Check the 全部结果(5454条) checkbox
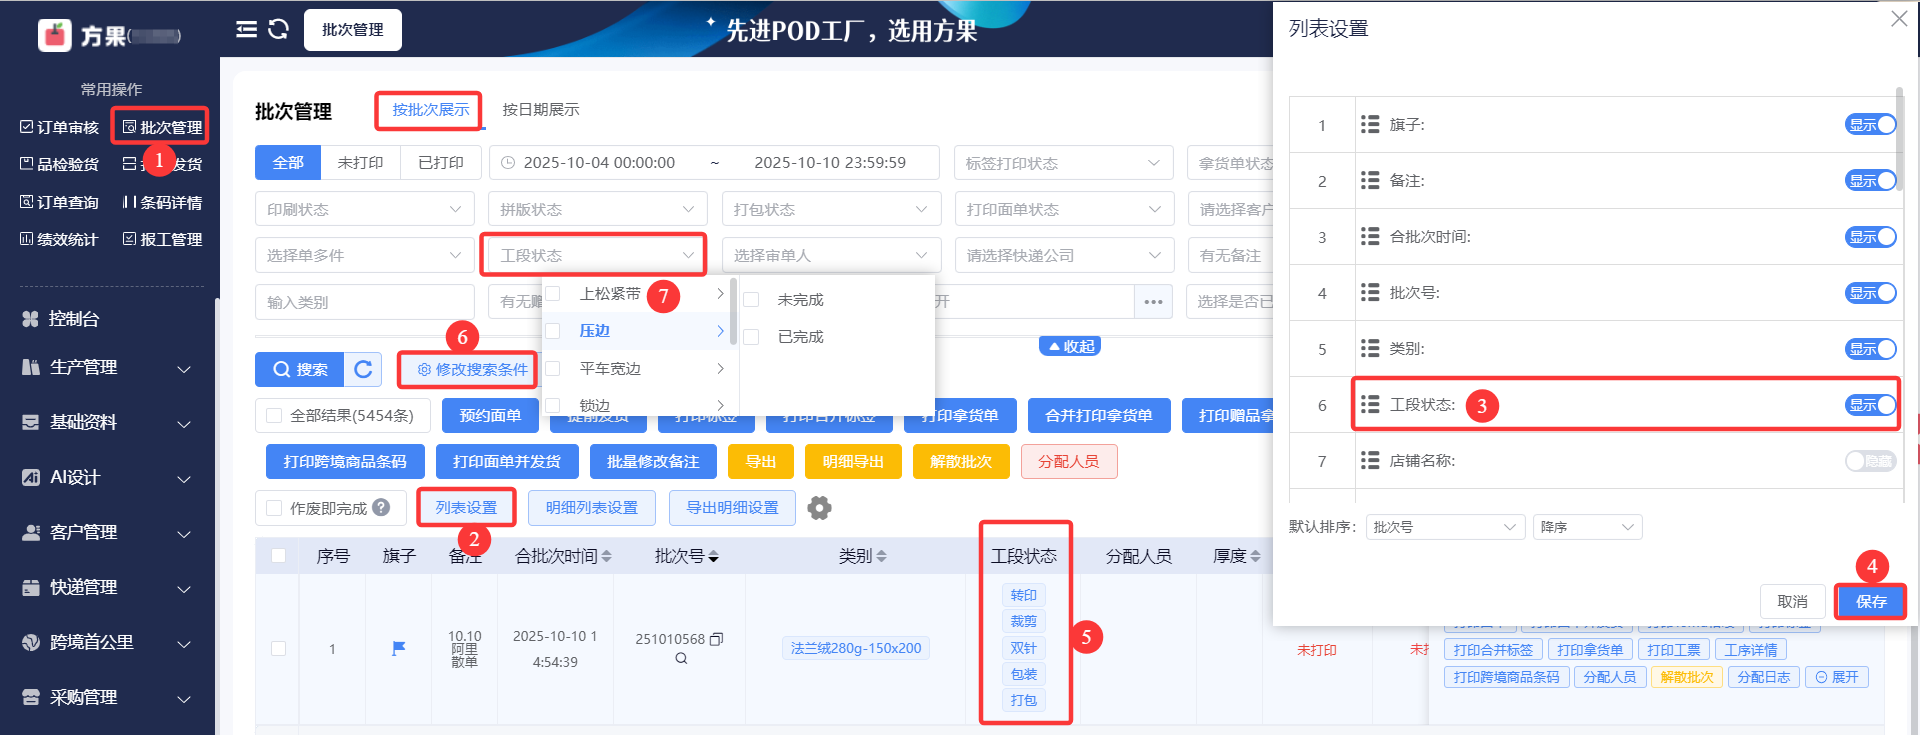1920x735 pixels. [274, 415]
